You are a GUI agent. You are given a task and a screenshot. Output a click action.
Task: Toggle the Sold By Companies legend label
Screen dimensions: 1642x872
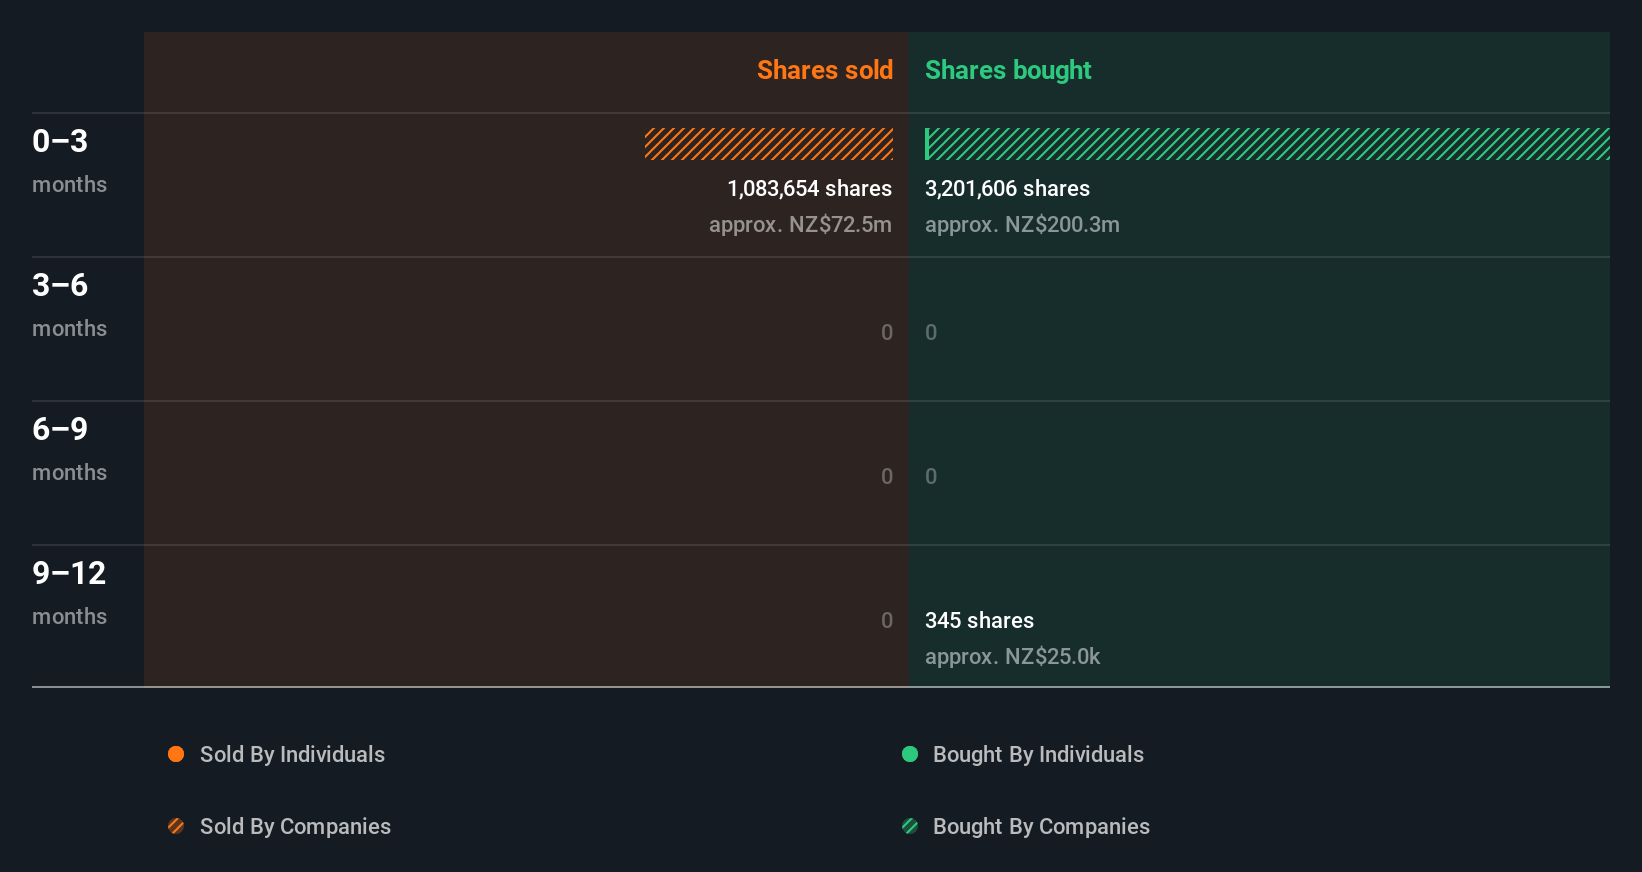click(295, 826)
